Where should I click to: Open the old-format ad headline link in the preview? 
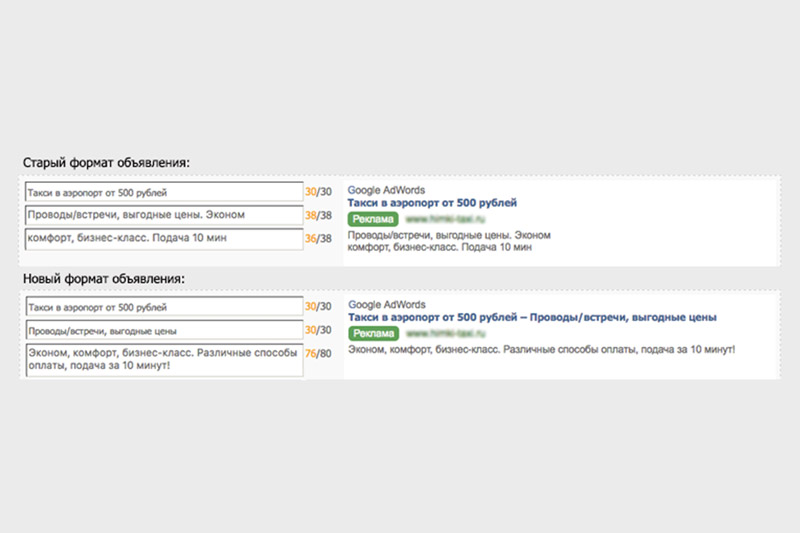pyautogui.click(x=432, y=203)
